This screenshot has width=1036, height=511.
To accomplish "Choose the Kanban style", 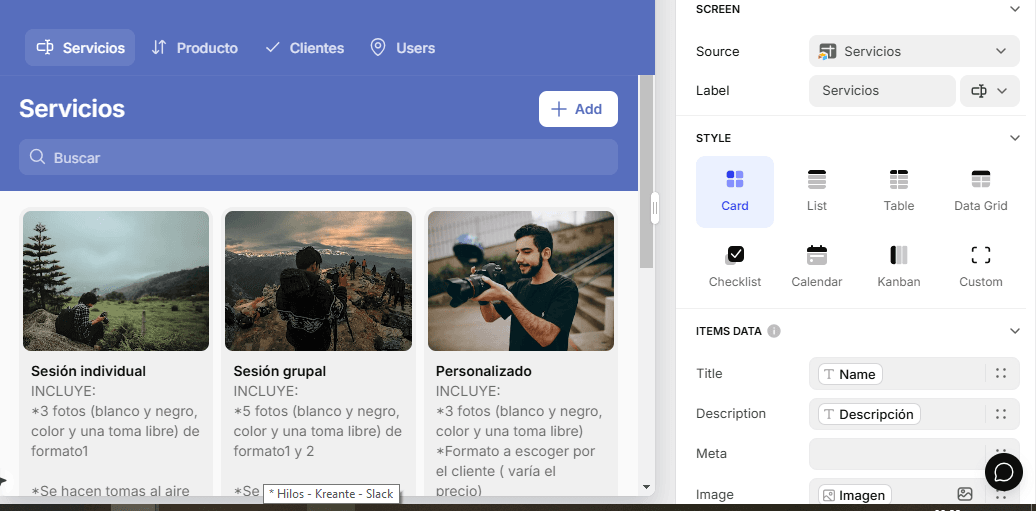I will click(899, 267).
